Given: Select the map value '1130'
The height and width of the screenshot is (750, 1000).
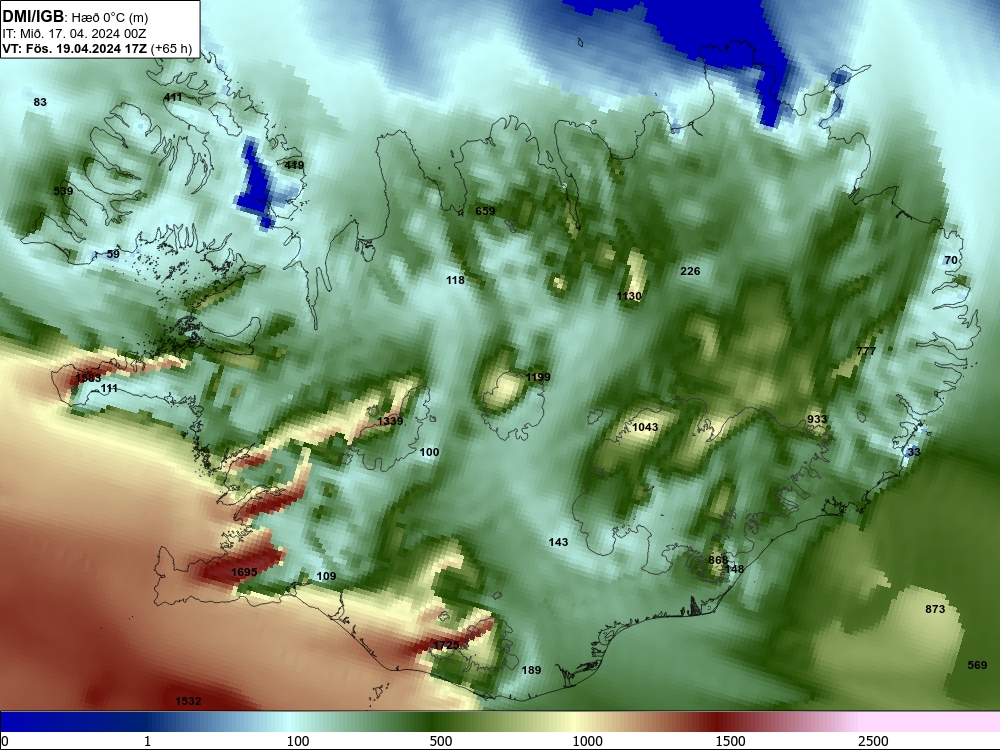Looking at the screenshot, I should [x=629, y=296].
